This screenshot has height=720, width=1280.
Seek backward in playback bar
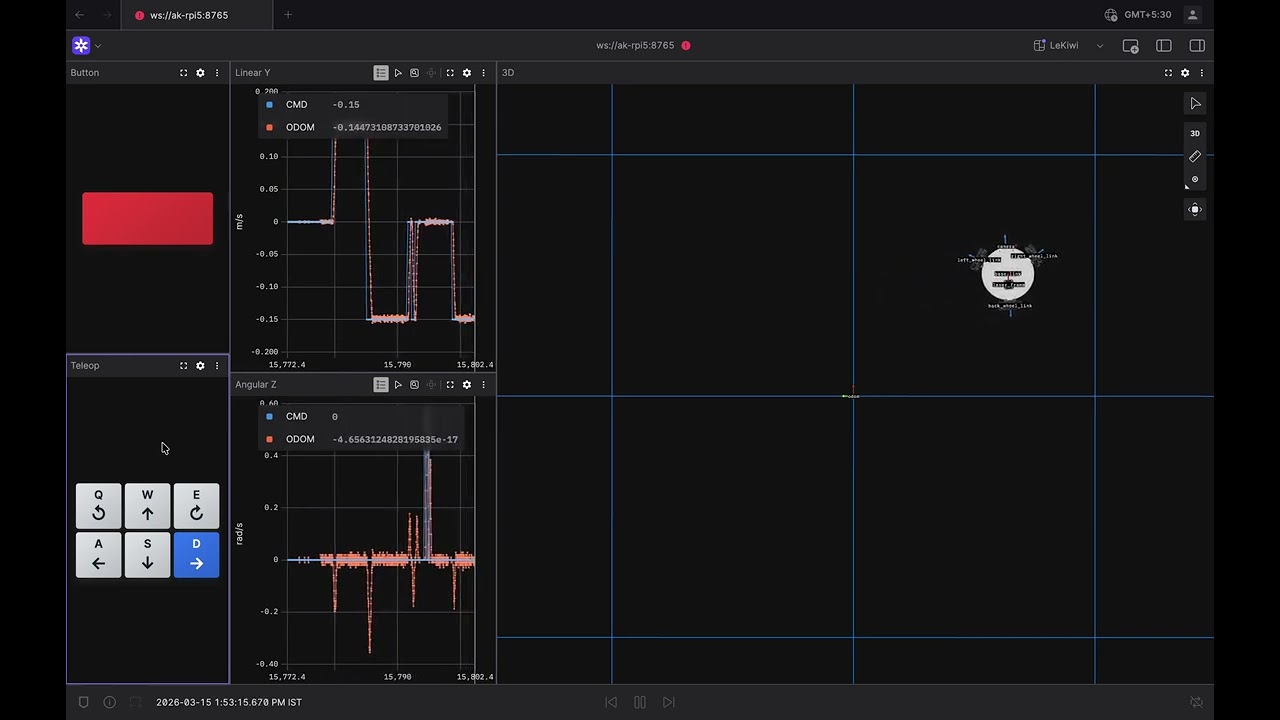[x=611, y=702]
